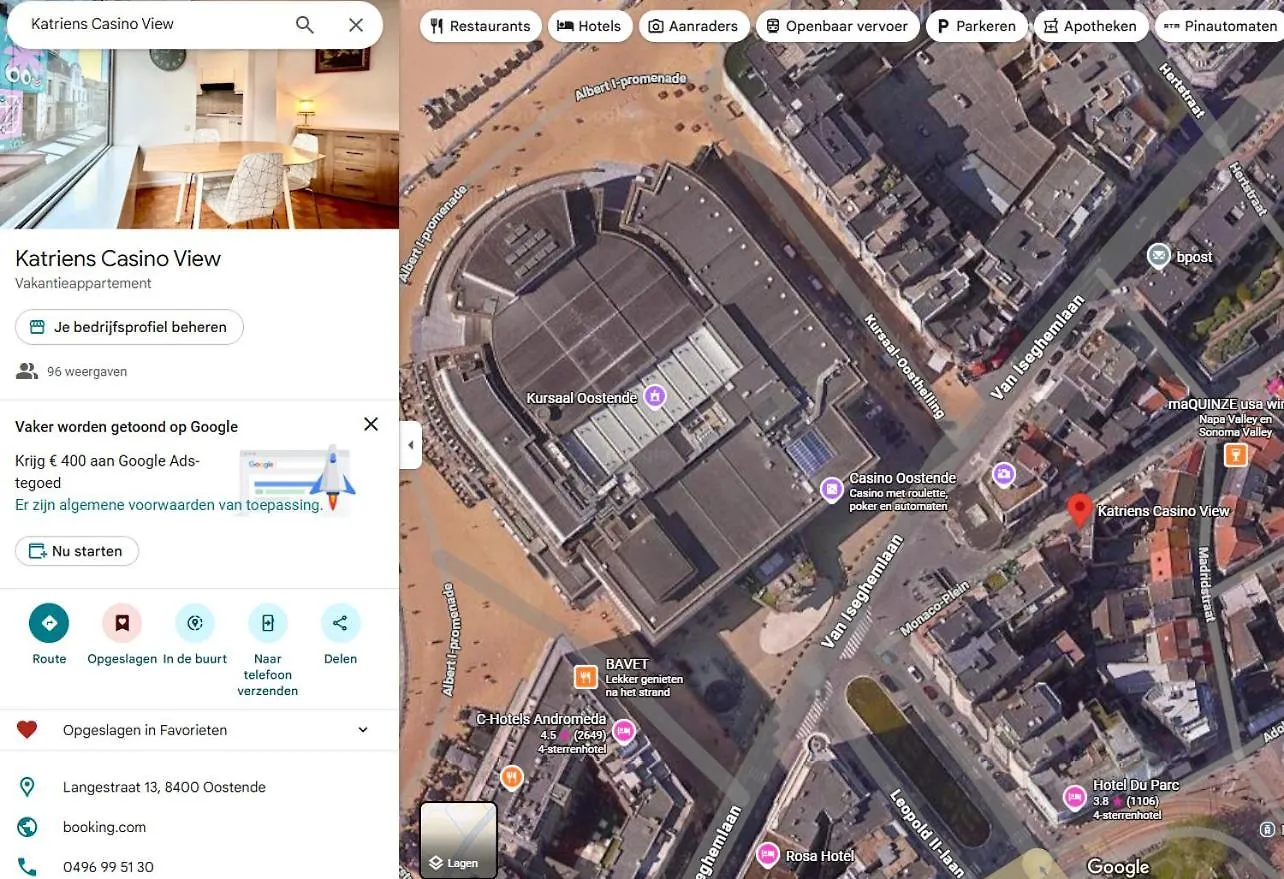Click the In de buurt icon
The height and width of the screenshot is (879, 1284).
pos(195,623)
